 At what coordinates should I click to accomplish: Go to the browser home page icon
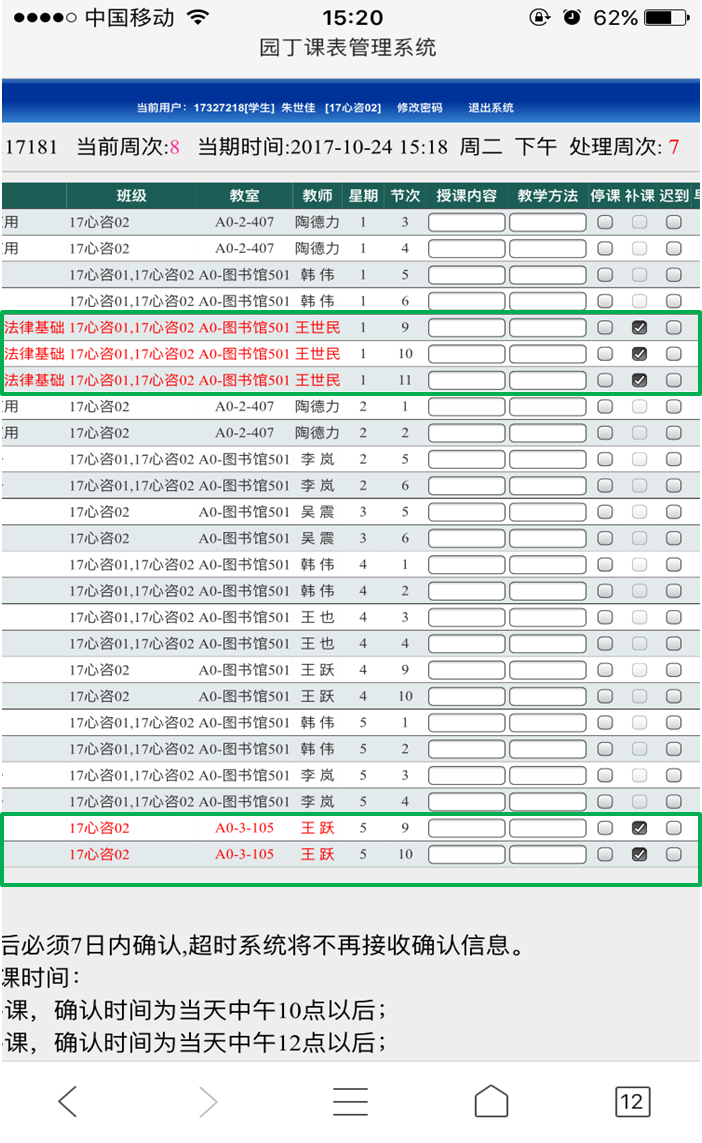491,1101
